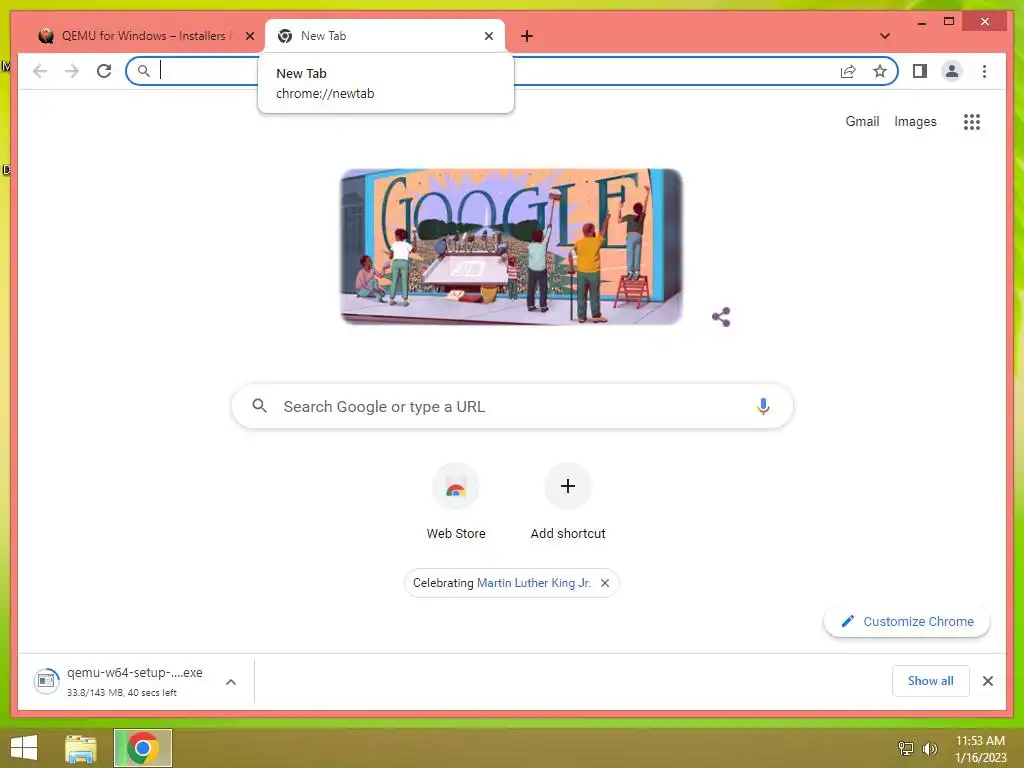The width and height of the screenshot is (1024, 768).
Task: Open the Google apps grid
Action: tap(972, 121)
